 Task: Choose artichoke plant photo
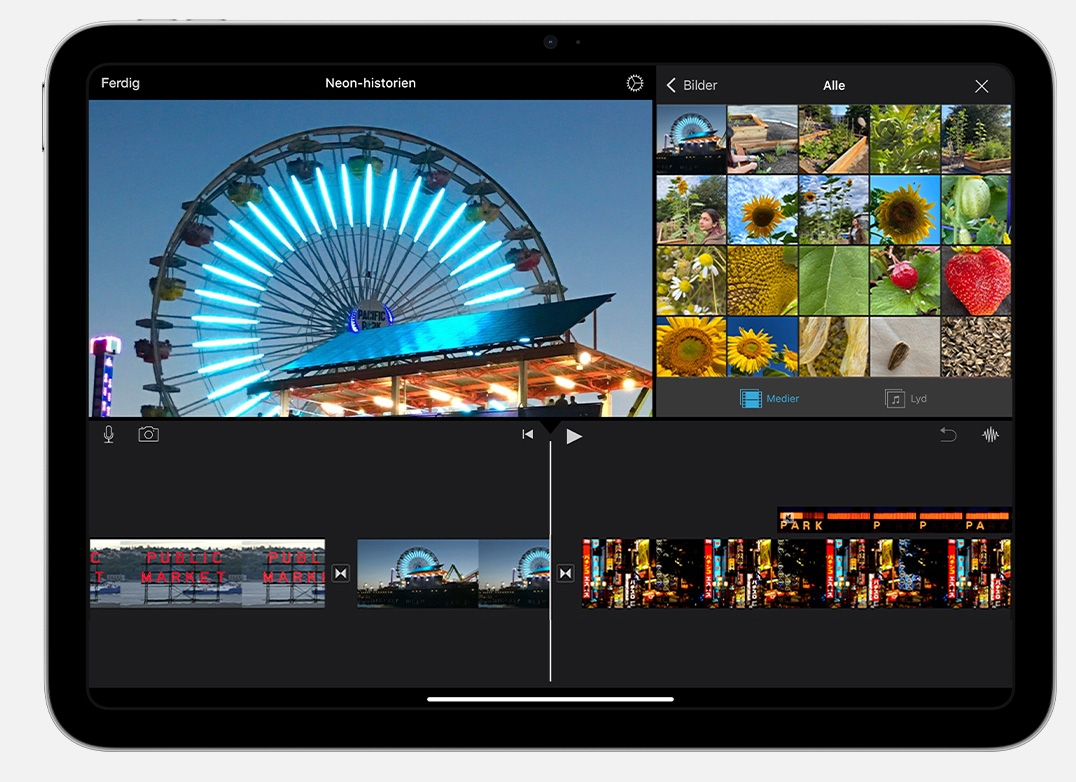tap(904, 139)
